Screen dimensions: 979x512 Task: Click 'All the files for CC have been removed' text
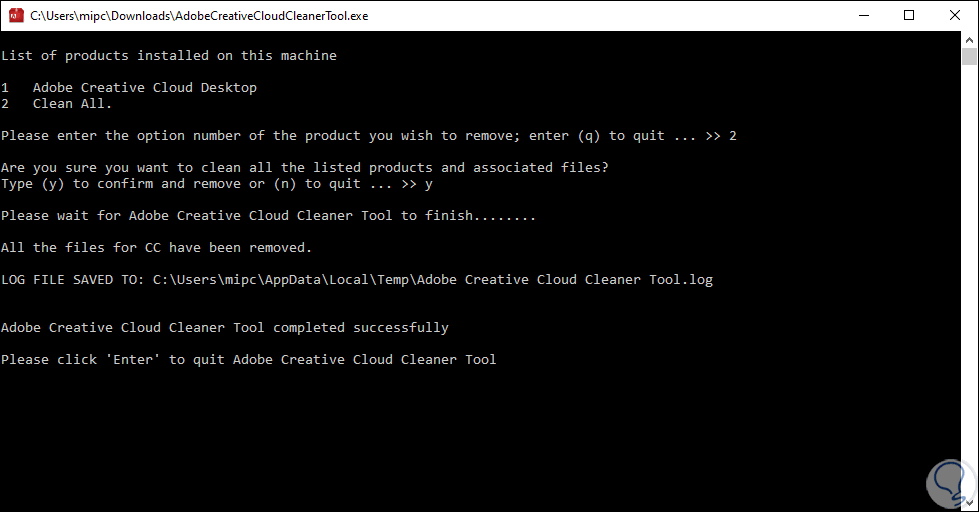[x=156, y=248]
